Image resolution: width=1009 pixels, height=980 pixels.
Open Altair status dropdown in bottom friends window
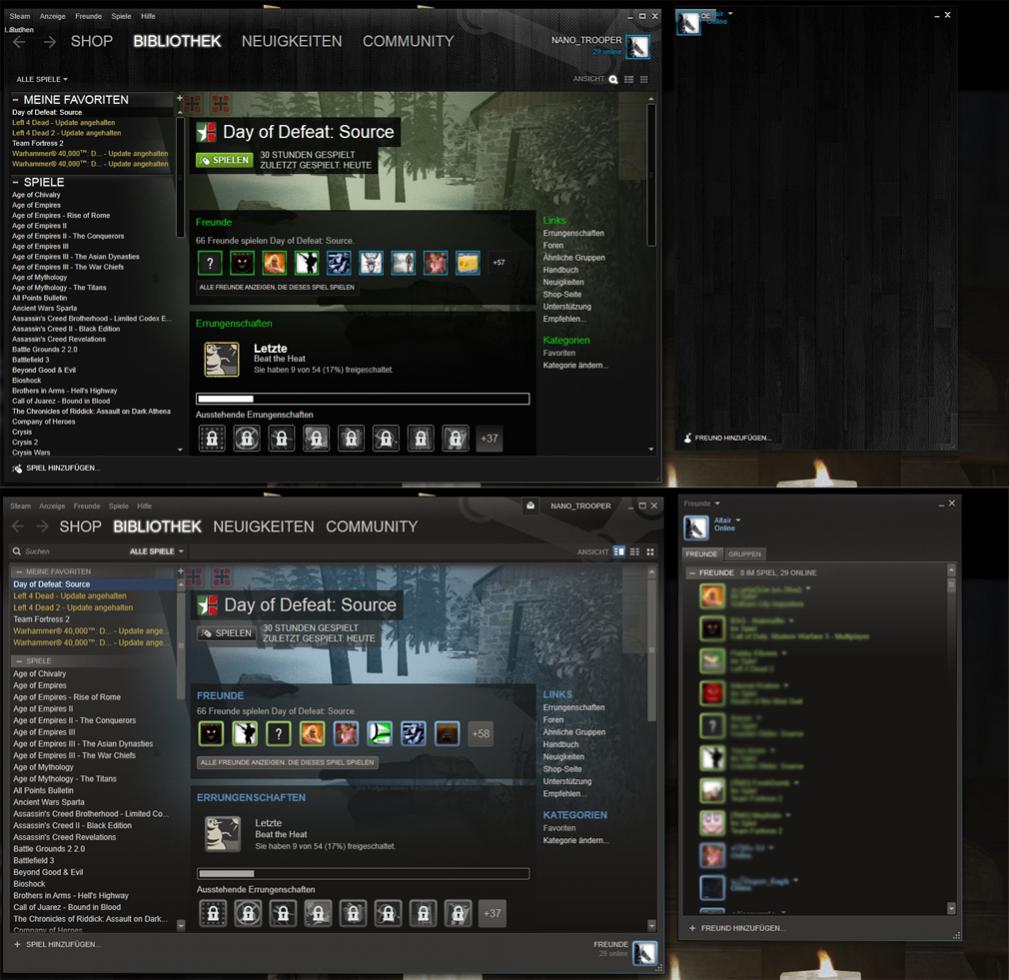click(x=738, y=520)
